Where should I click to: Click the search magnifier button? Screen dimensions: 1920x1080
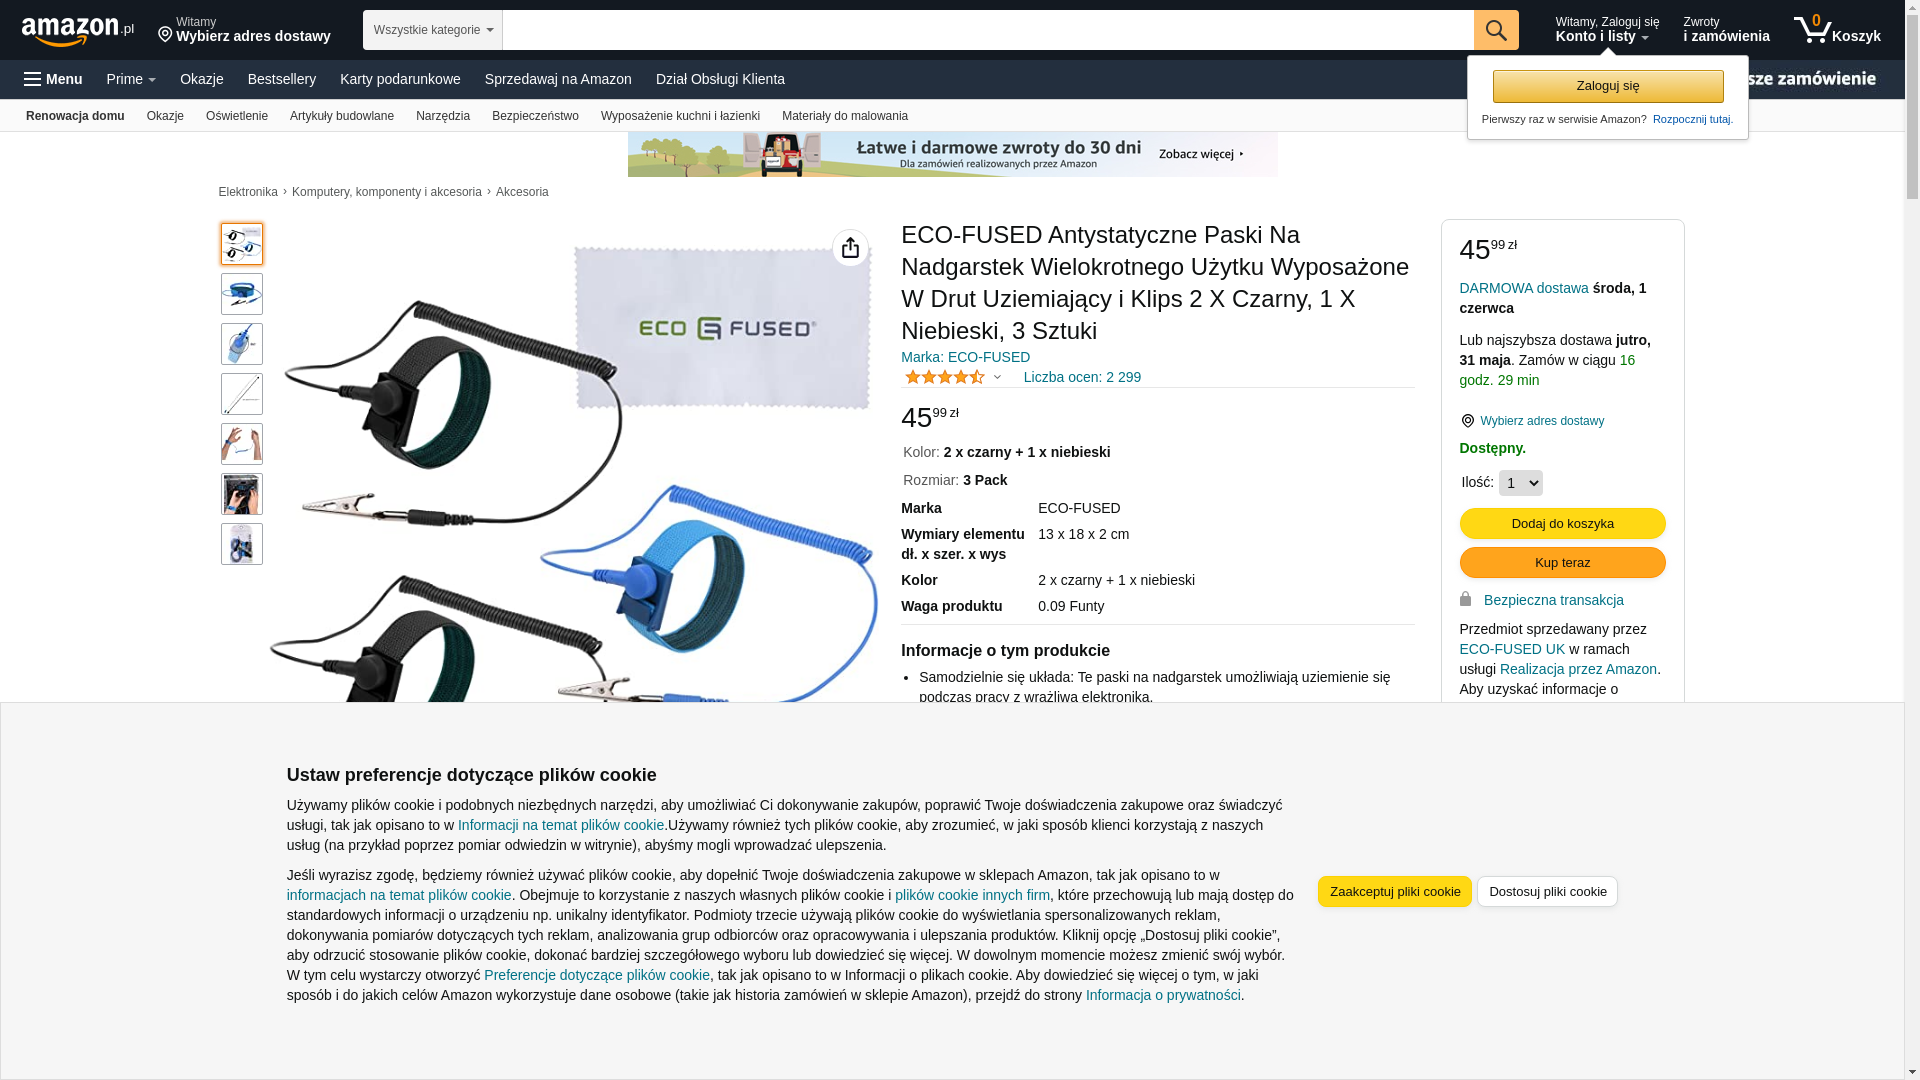tap(1495, 30)
